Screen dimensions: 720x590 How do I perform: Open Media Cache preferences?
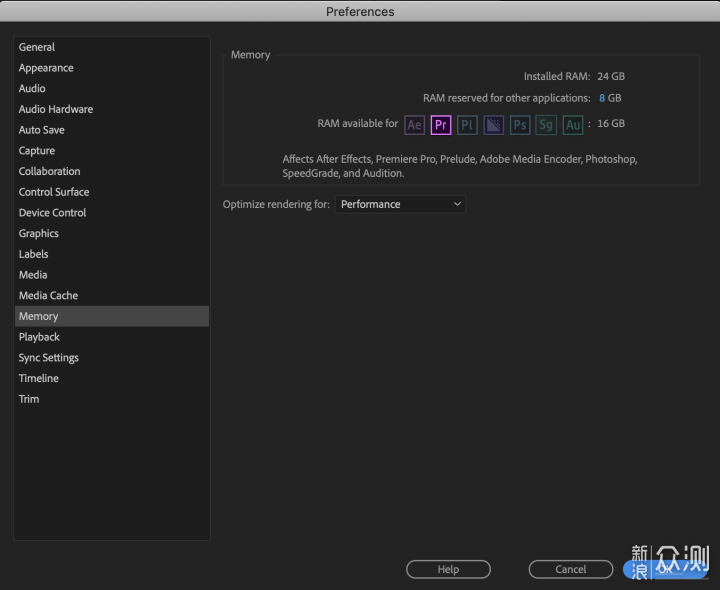coord(112,295)
